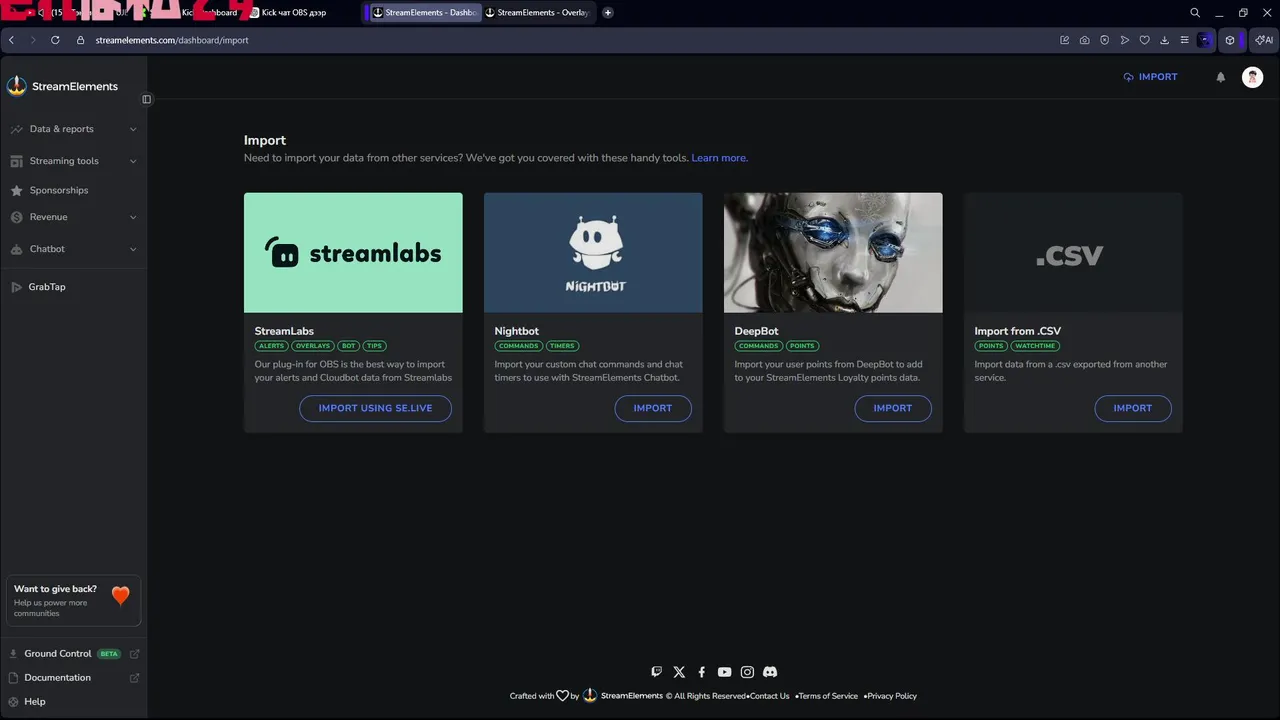Open the X social icon in footer

(679, 672)
